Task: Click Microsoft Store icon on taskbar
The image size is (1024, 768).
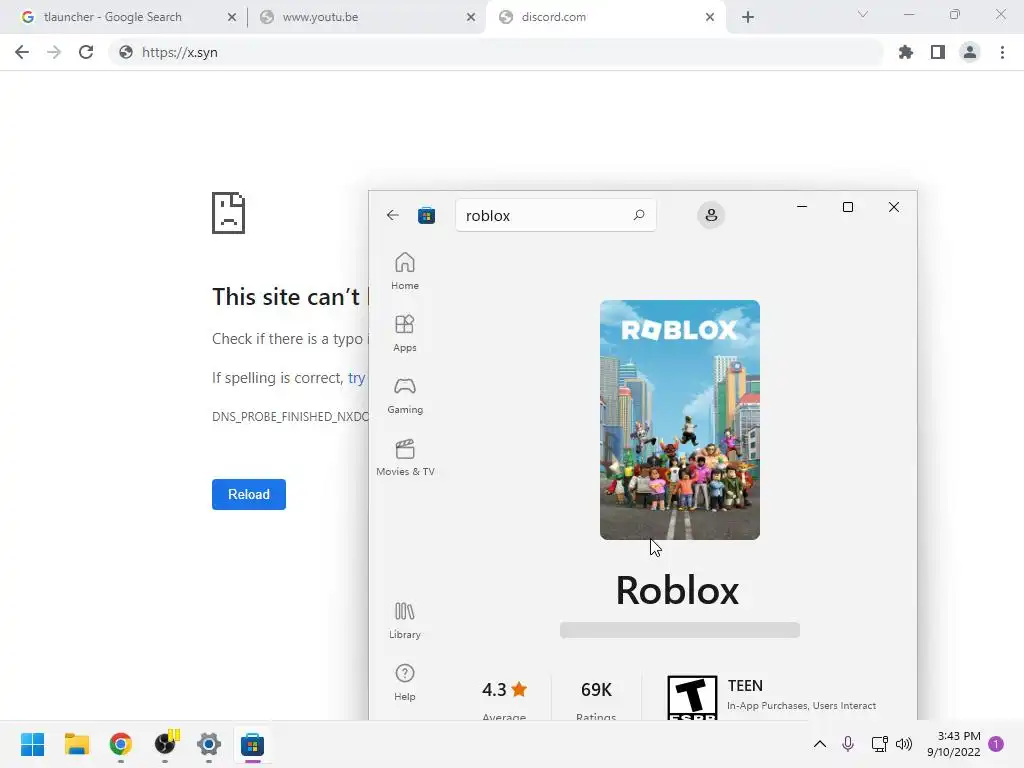Action: tap(253, 744)
